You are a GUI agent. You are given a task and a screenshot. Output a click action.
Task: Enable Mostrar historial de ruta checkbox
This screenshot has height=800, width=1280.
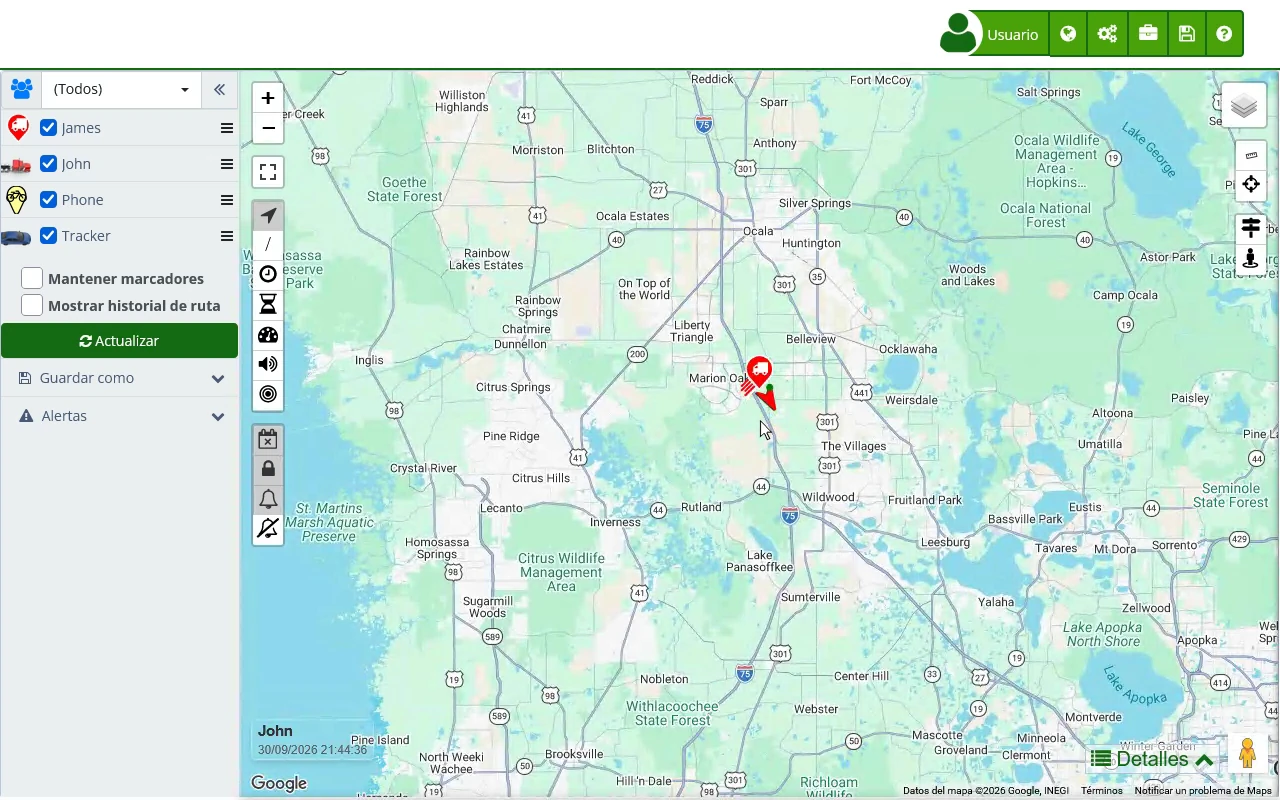click(32, 305)
